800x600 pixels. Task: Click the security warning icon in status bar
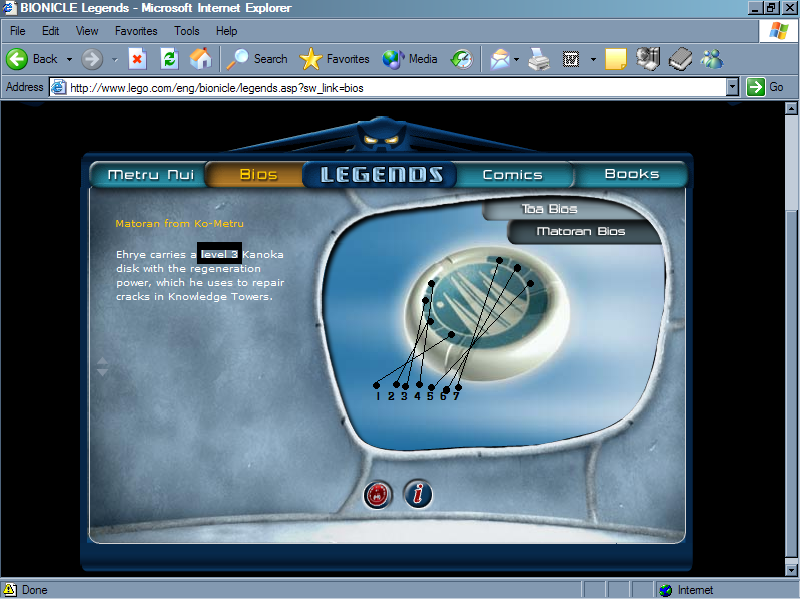(9, 589)
